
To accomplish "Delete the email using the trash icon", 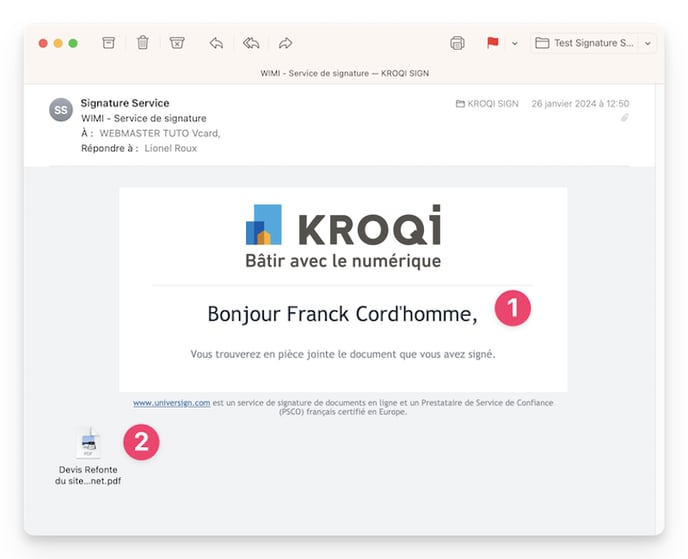I will (x=143, y=43).
